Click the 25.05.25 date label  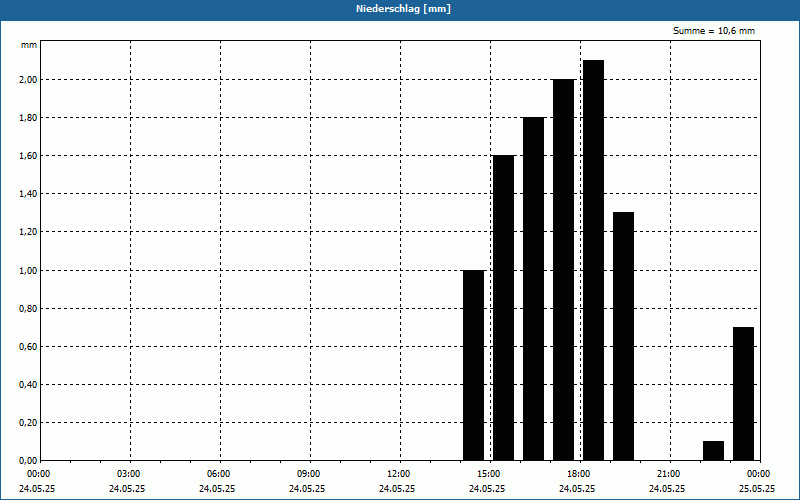(x=757, y=488)
